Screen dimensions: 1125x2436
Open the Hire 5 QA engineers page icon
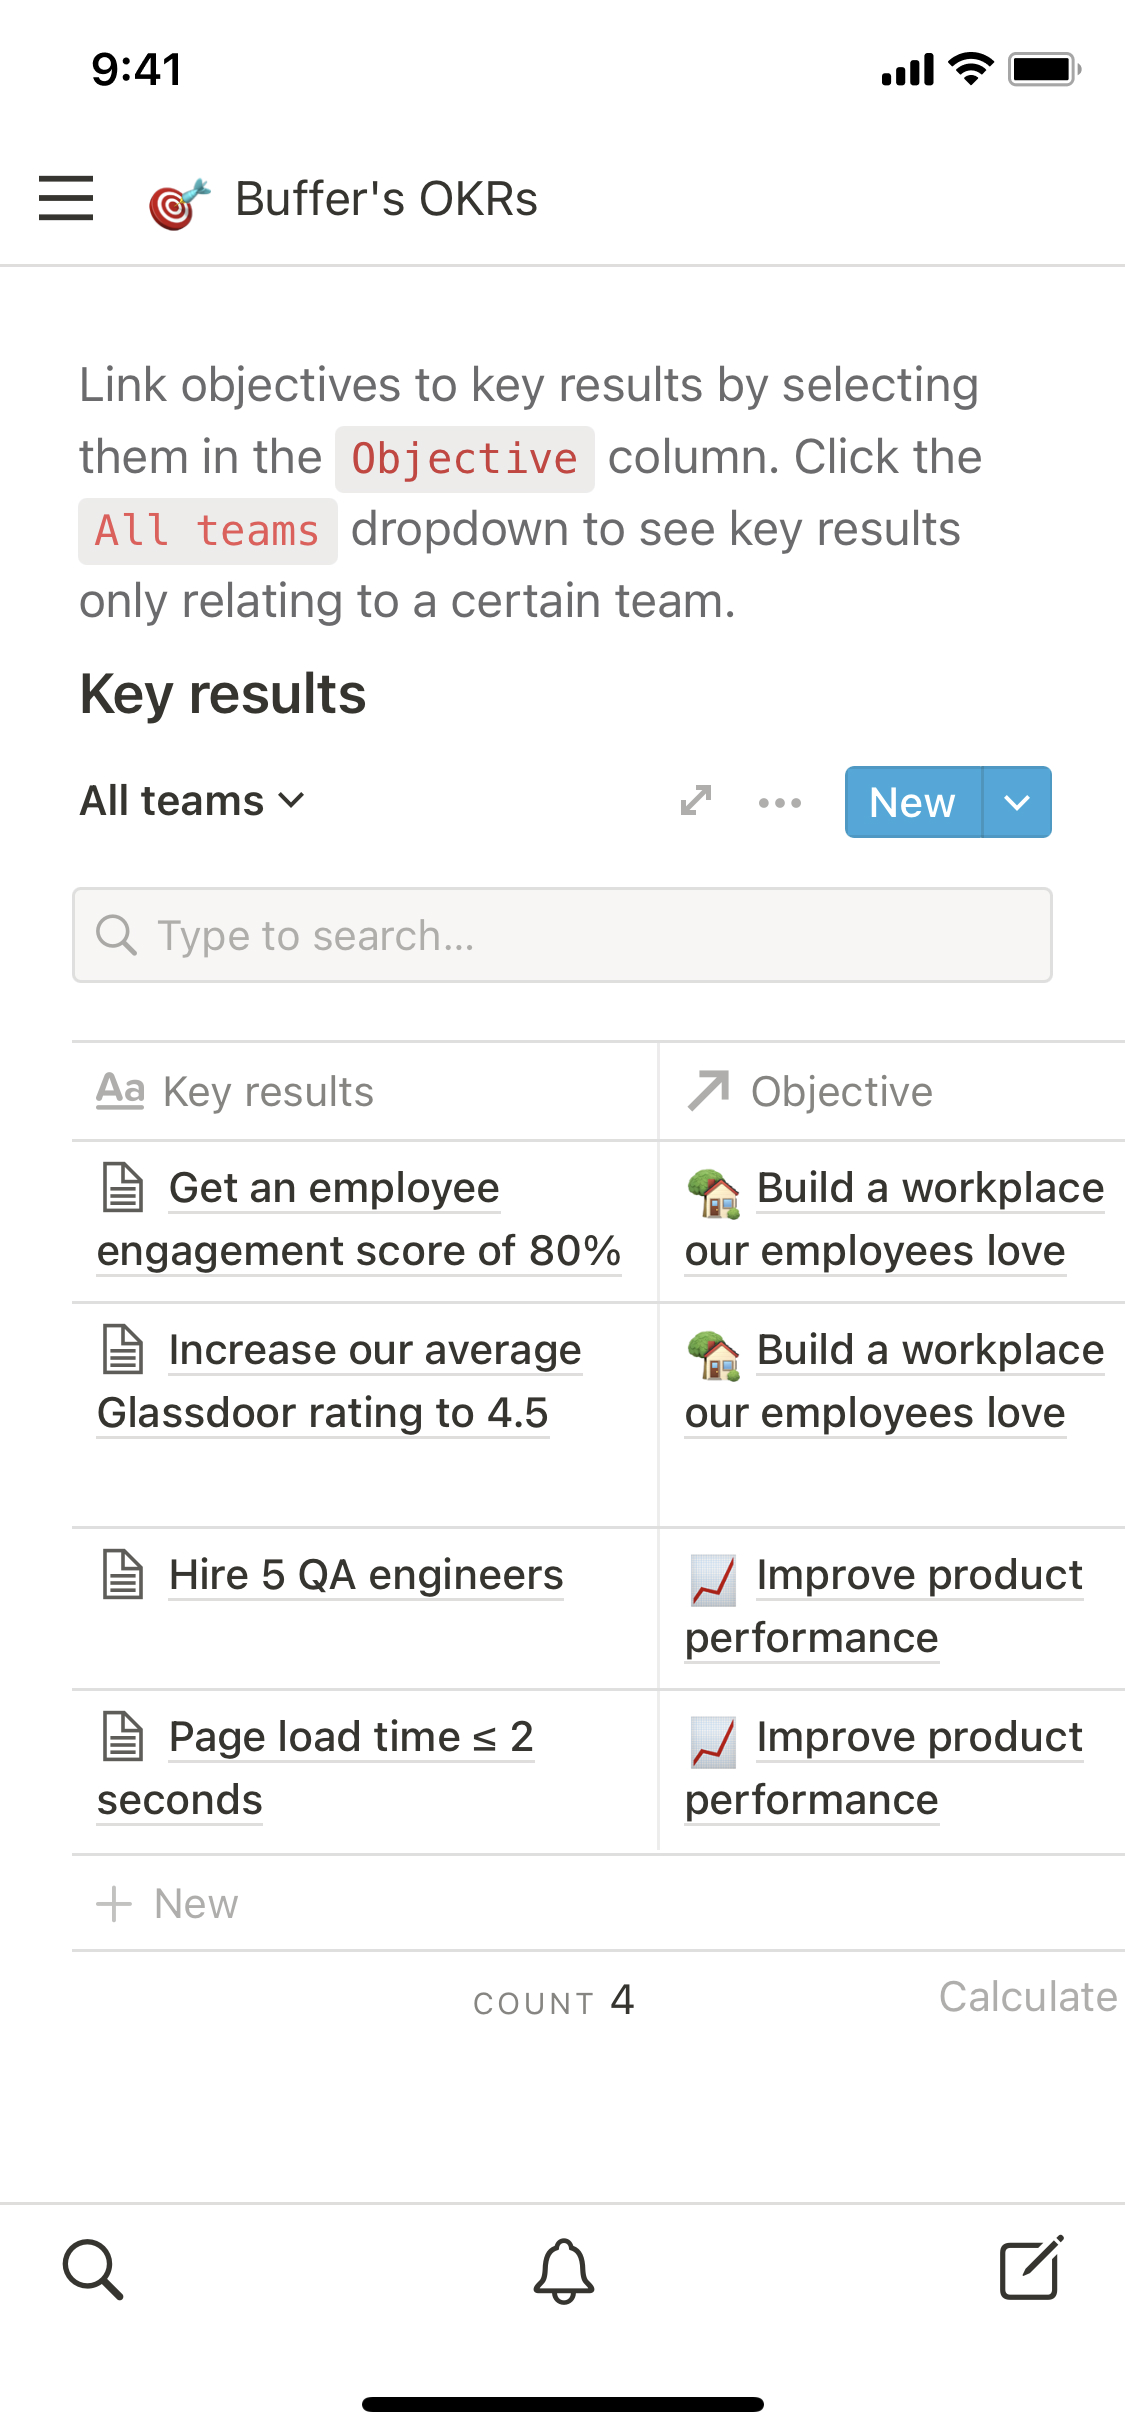[x=124, y=1575]
